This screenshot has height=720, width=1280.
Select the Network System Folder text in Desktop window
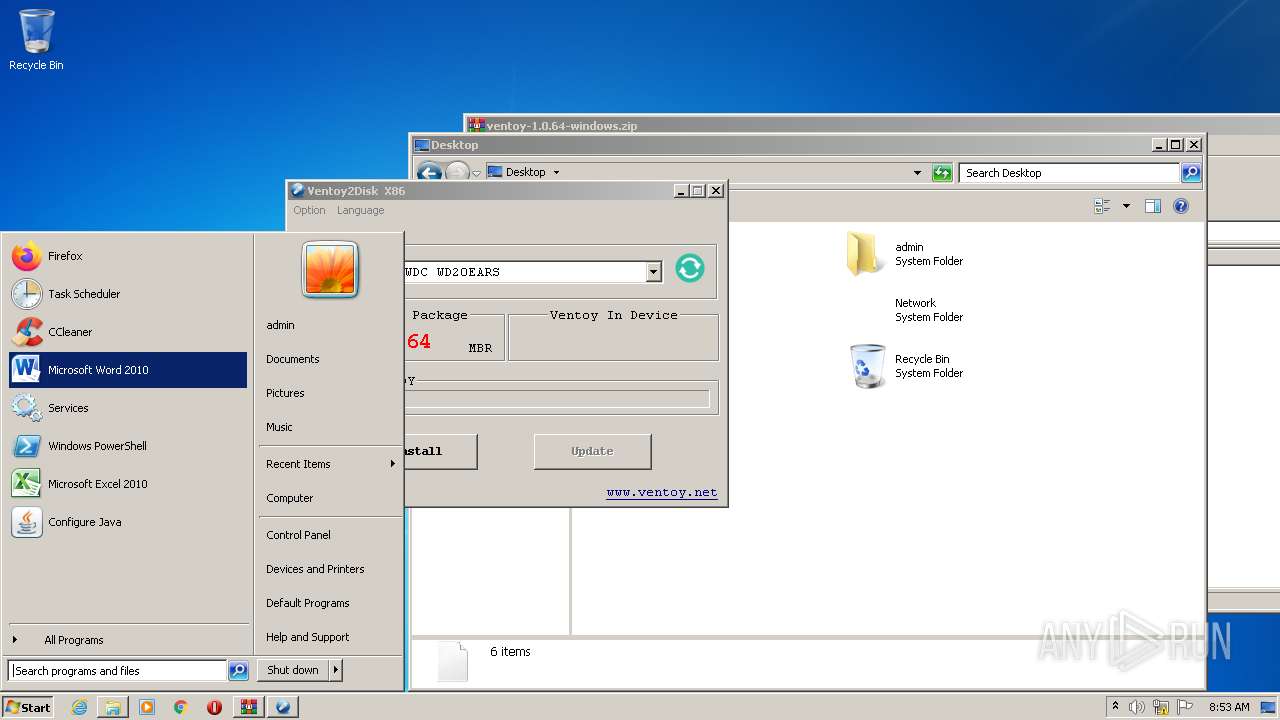(929, 310)
